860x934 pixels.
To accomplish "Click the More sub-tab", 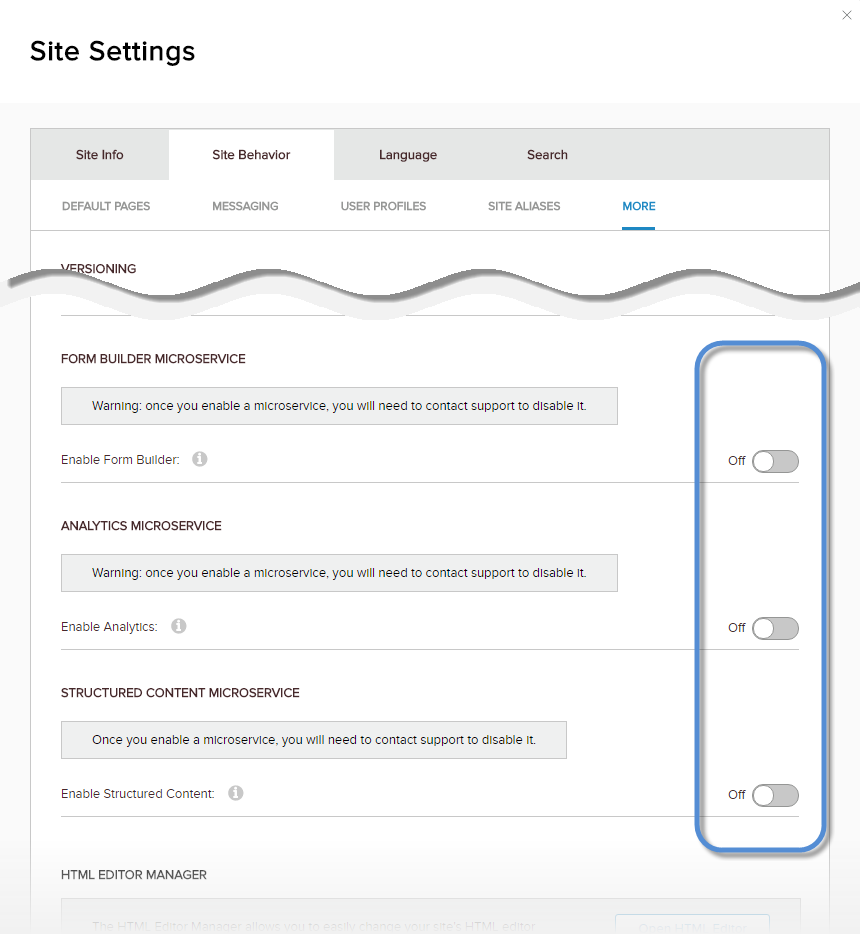I will click(639, 206).
